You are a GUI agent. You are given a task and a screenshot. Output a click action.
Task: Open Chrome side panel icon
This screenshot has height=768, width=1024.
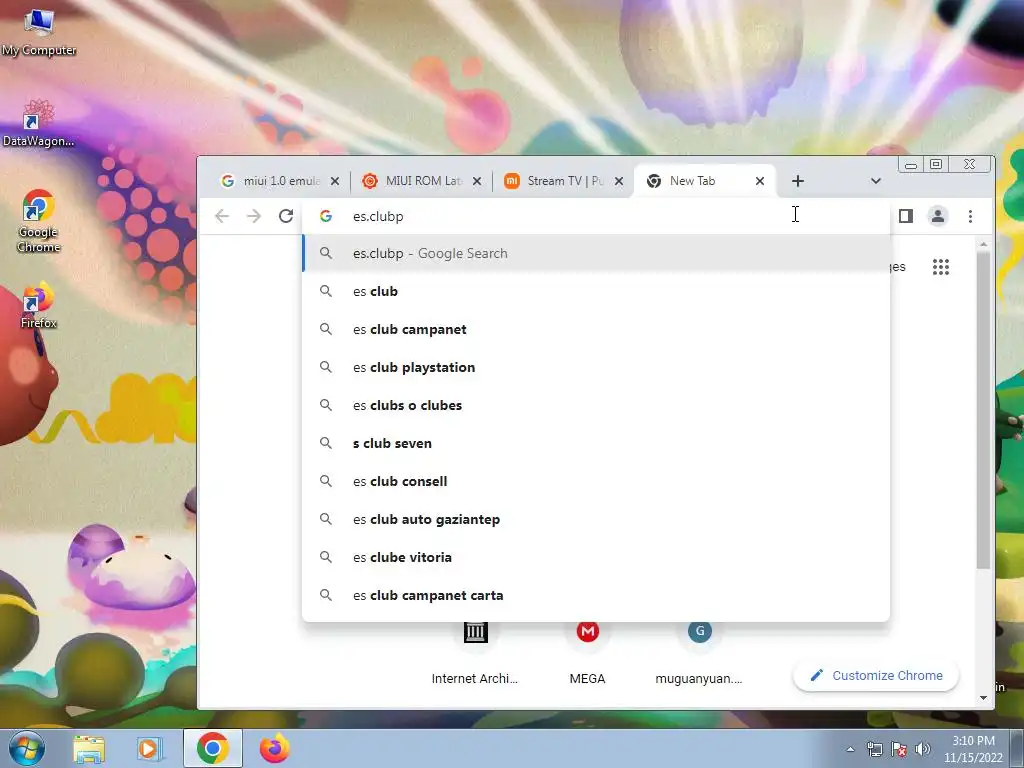906,216
